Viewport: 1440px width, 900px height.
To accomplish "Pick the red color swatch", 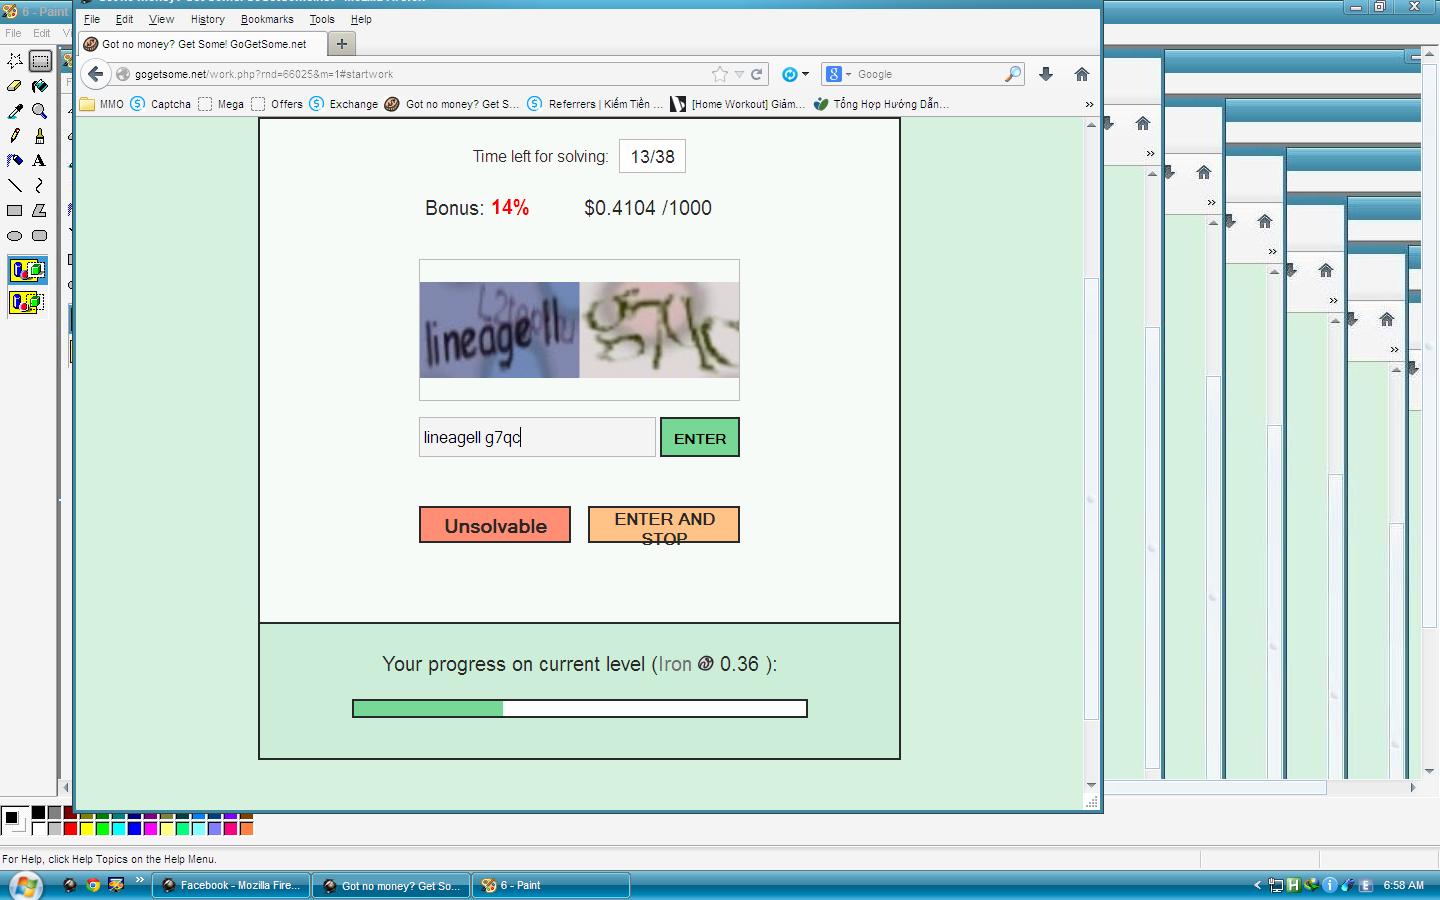I will coord(70,828).
